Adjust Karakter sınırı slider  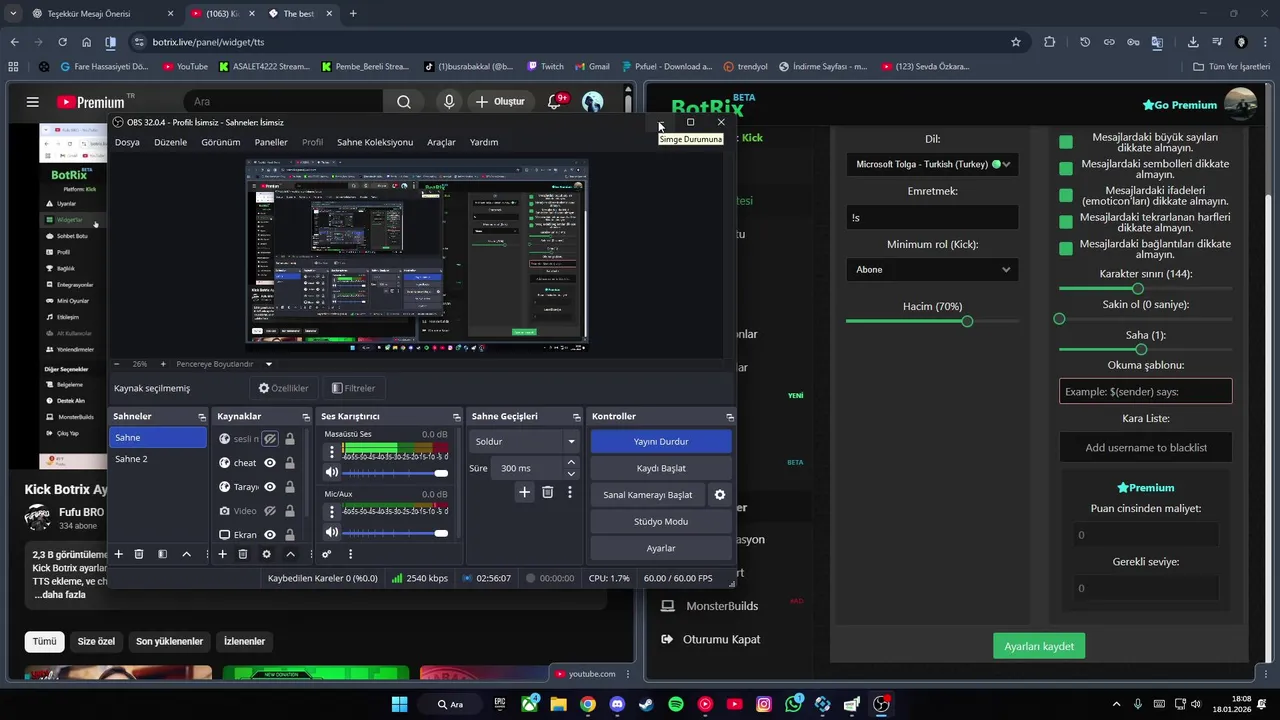click(1146, 289)
